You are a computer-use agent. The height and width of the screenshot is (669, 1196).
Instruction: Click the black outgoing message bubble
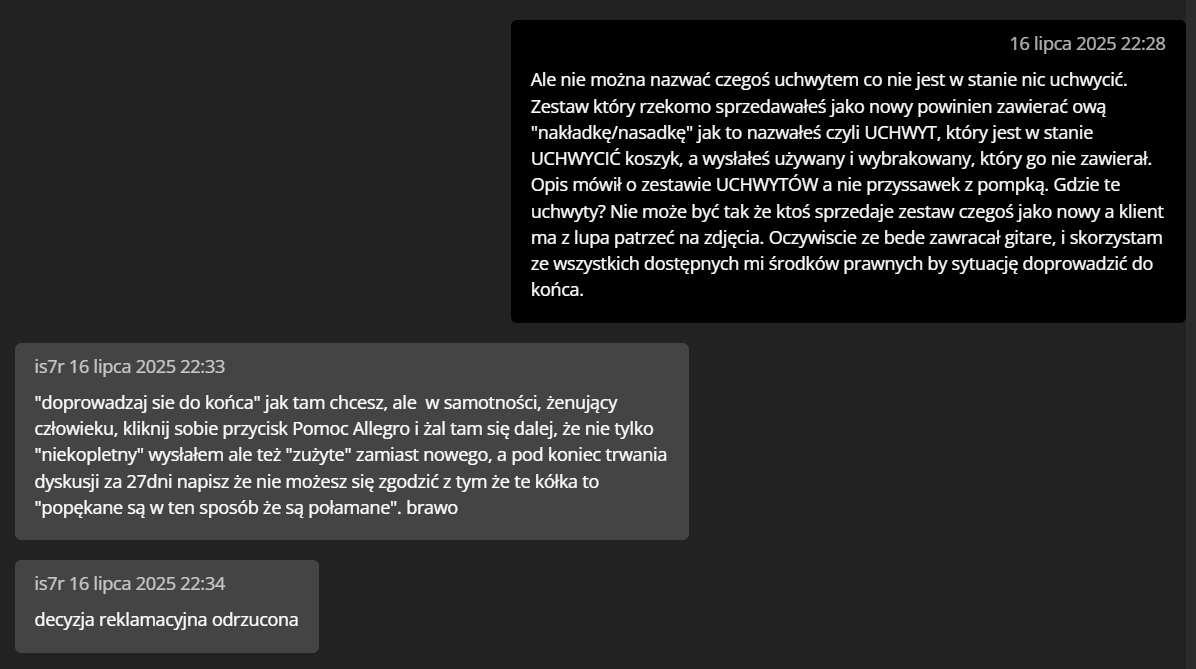click(848, 172)
